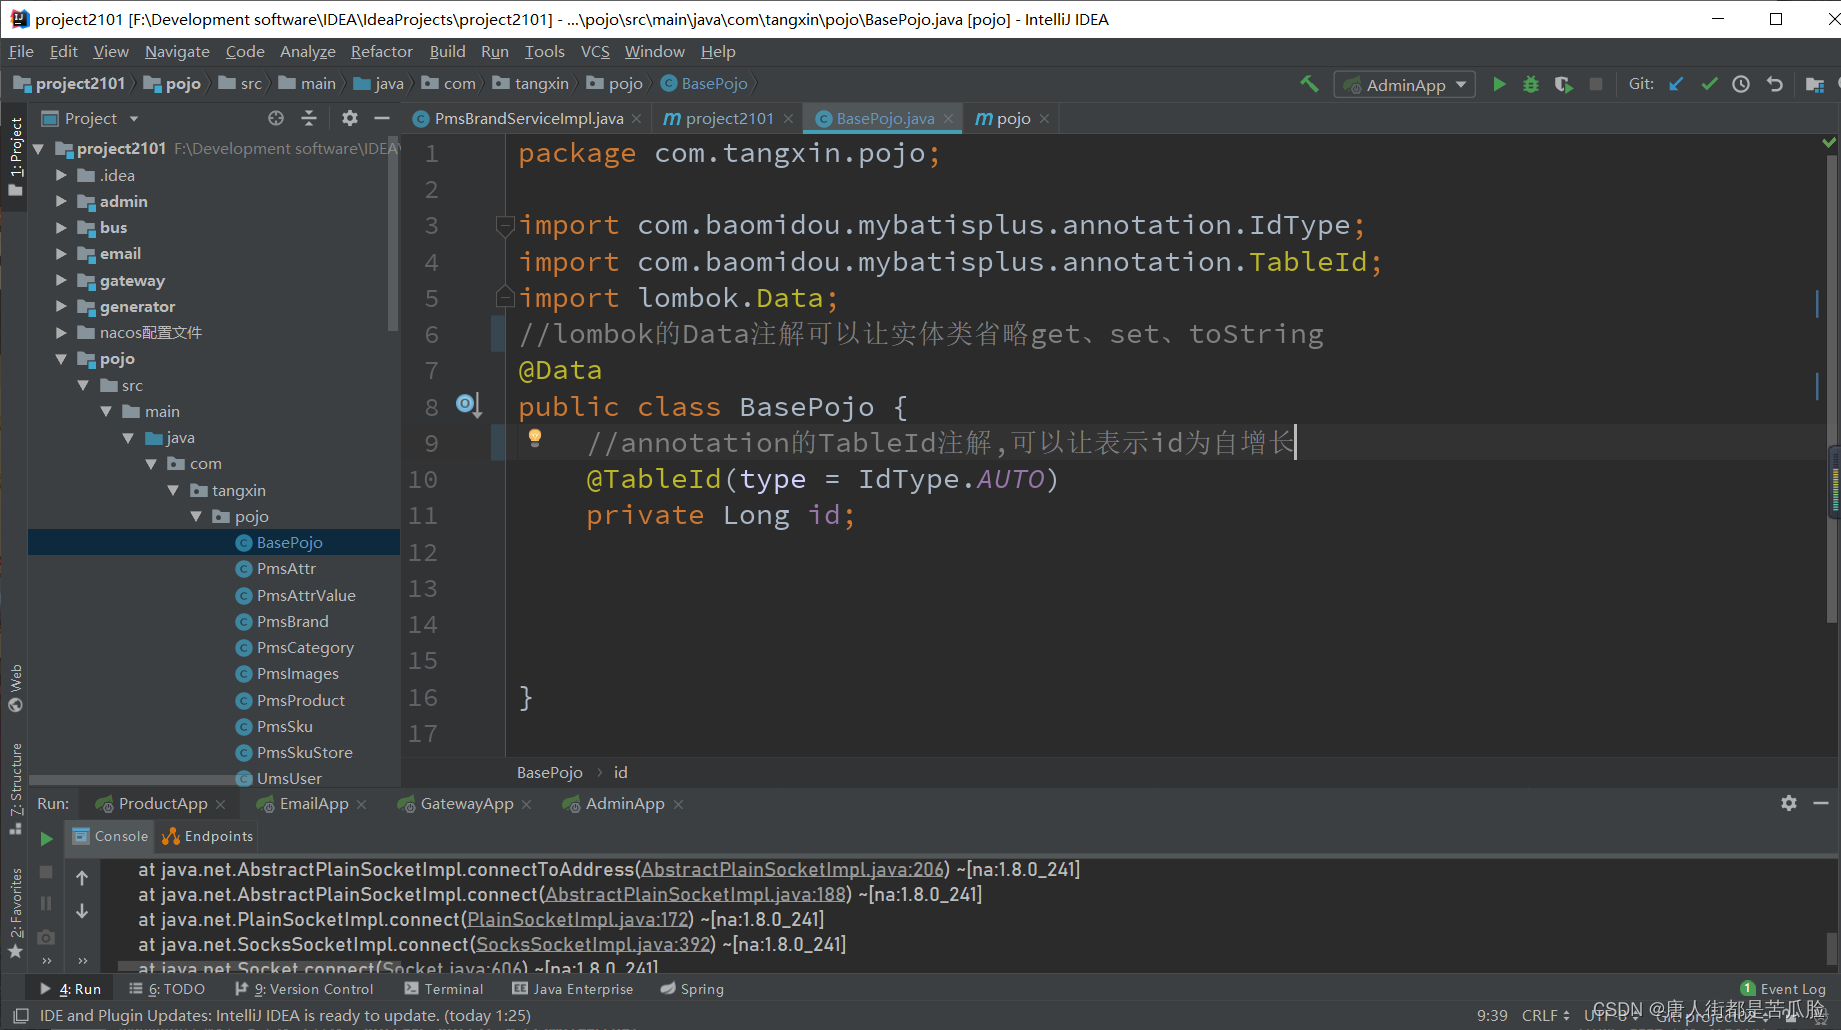Open SocksSocketImpl.java:392 stack link
The width and height of the screenshot is (1841, 1030).
click(593, 944)
